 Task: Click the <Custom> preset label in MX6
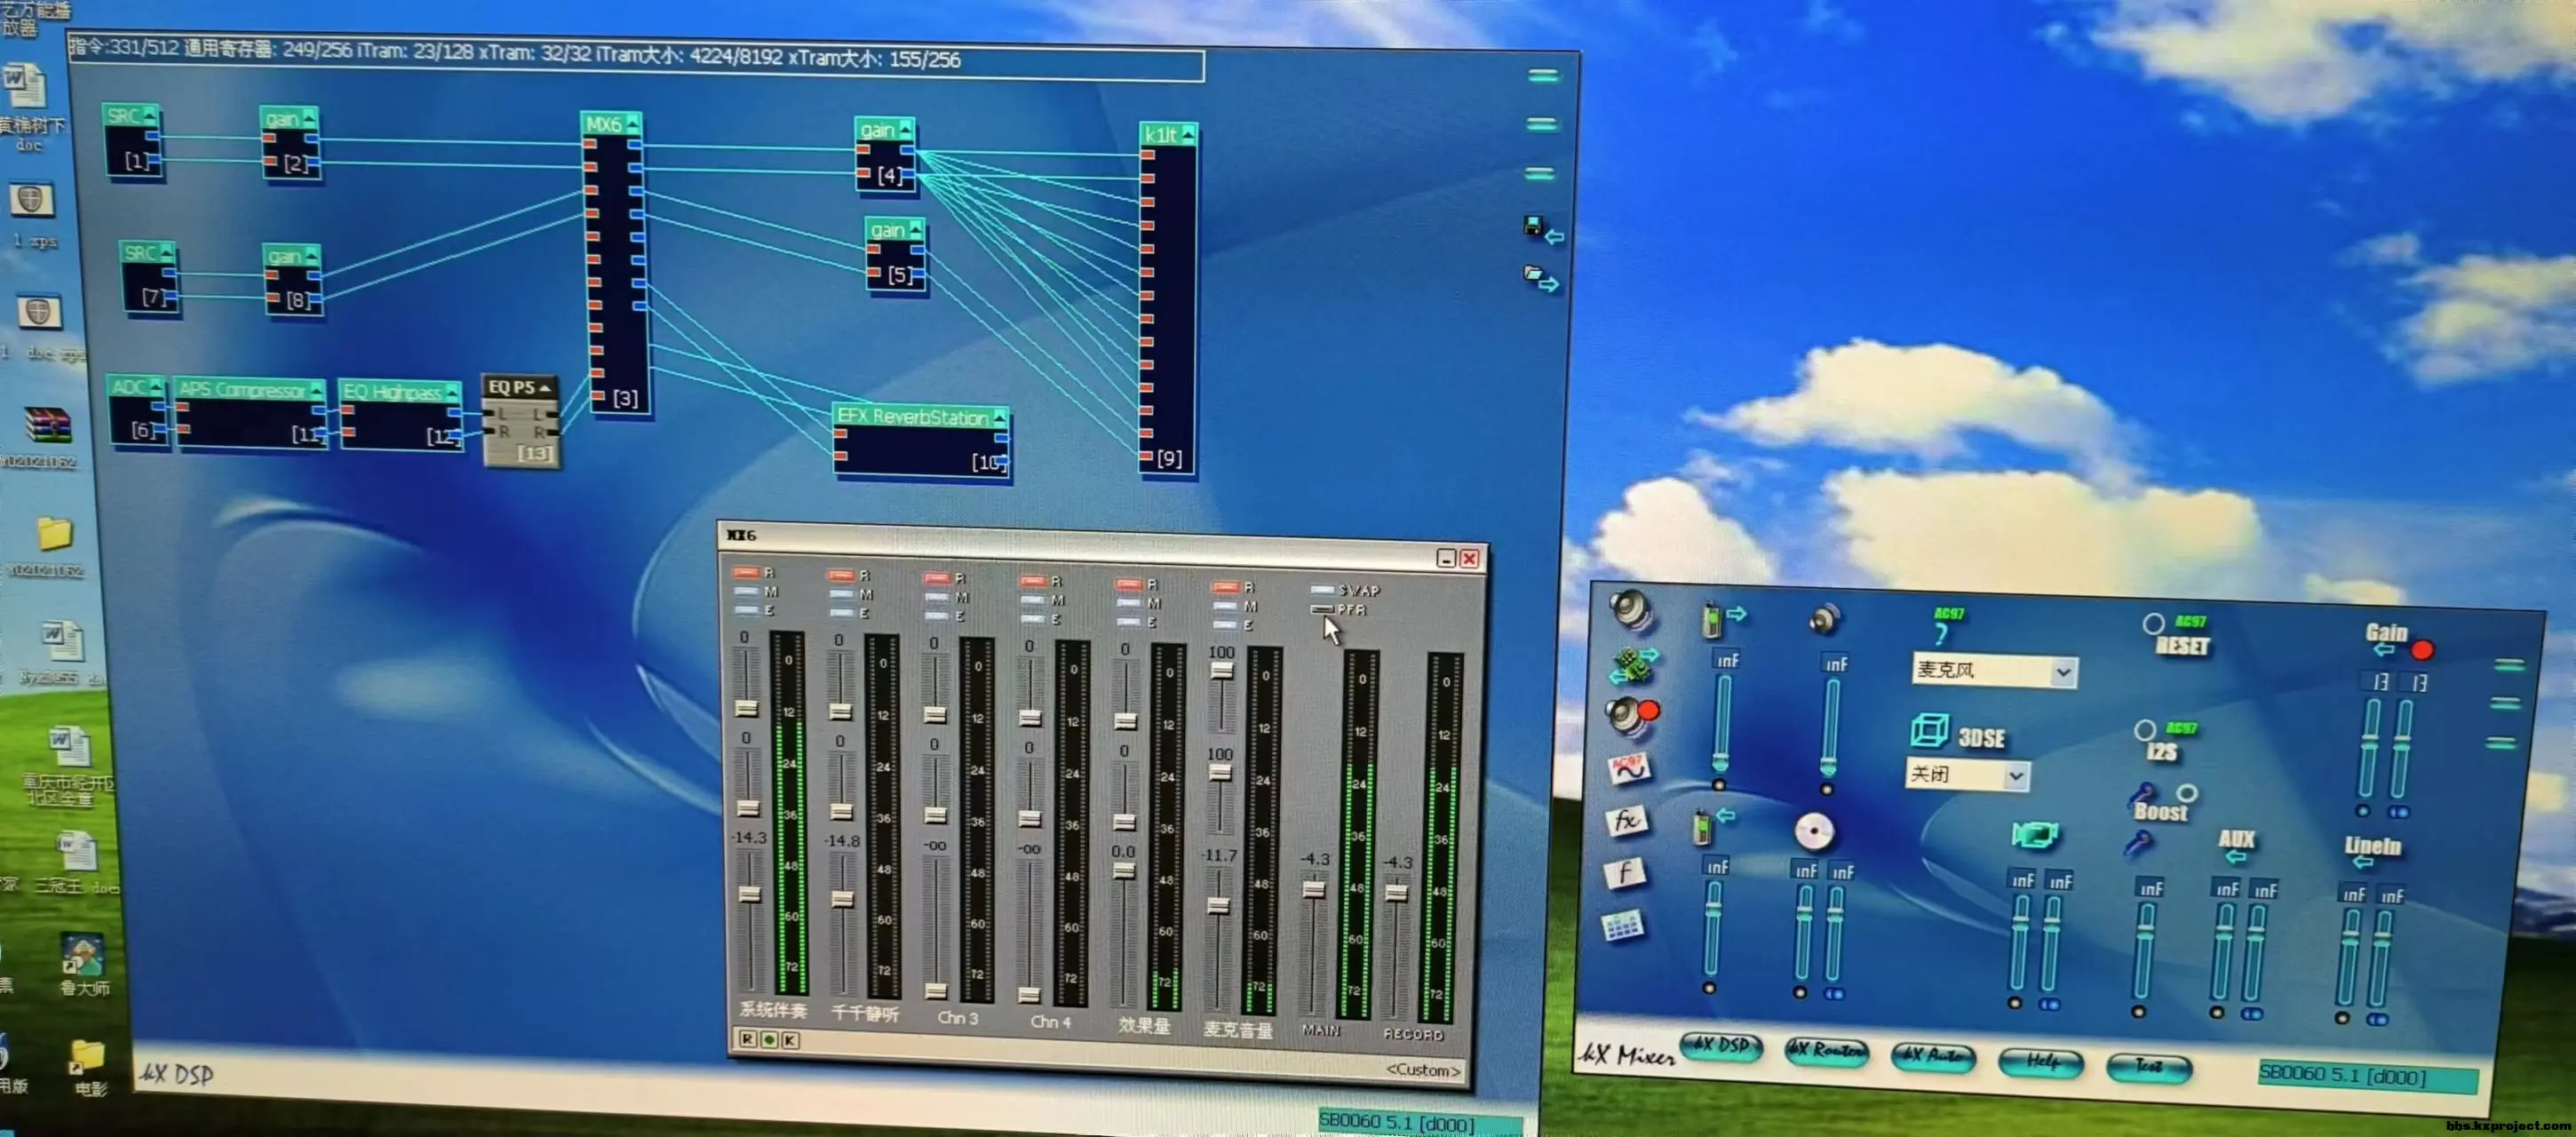click(1422, 1070)
